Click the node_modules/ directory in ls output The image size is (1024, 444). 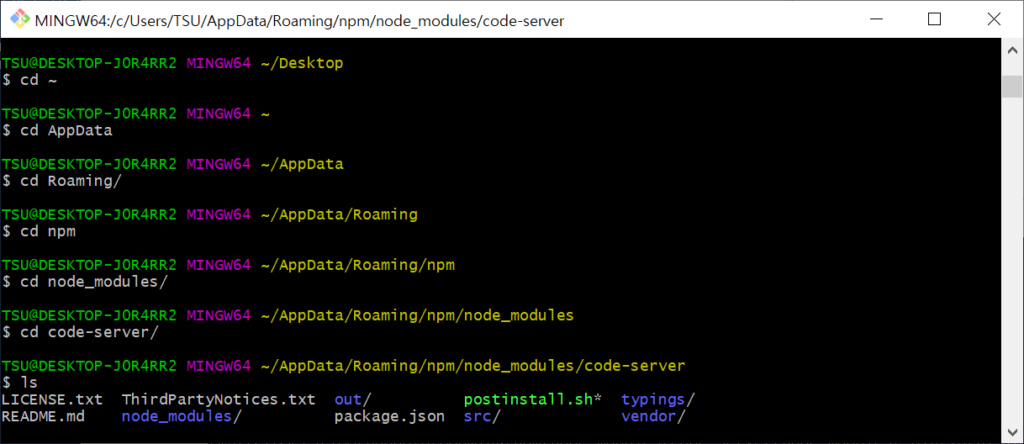pyautogui.click(x=182, y=416)
